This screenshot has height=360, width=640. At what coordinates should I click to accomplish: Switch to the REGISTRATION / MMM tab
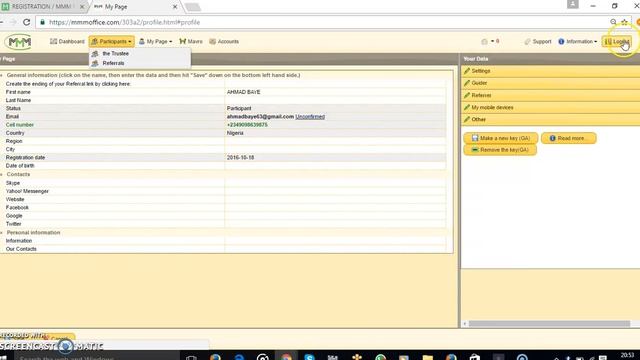point(42,7)
